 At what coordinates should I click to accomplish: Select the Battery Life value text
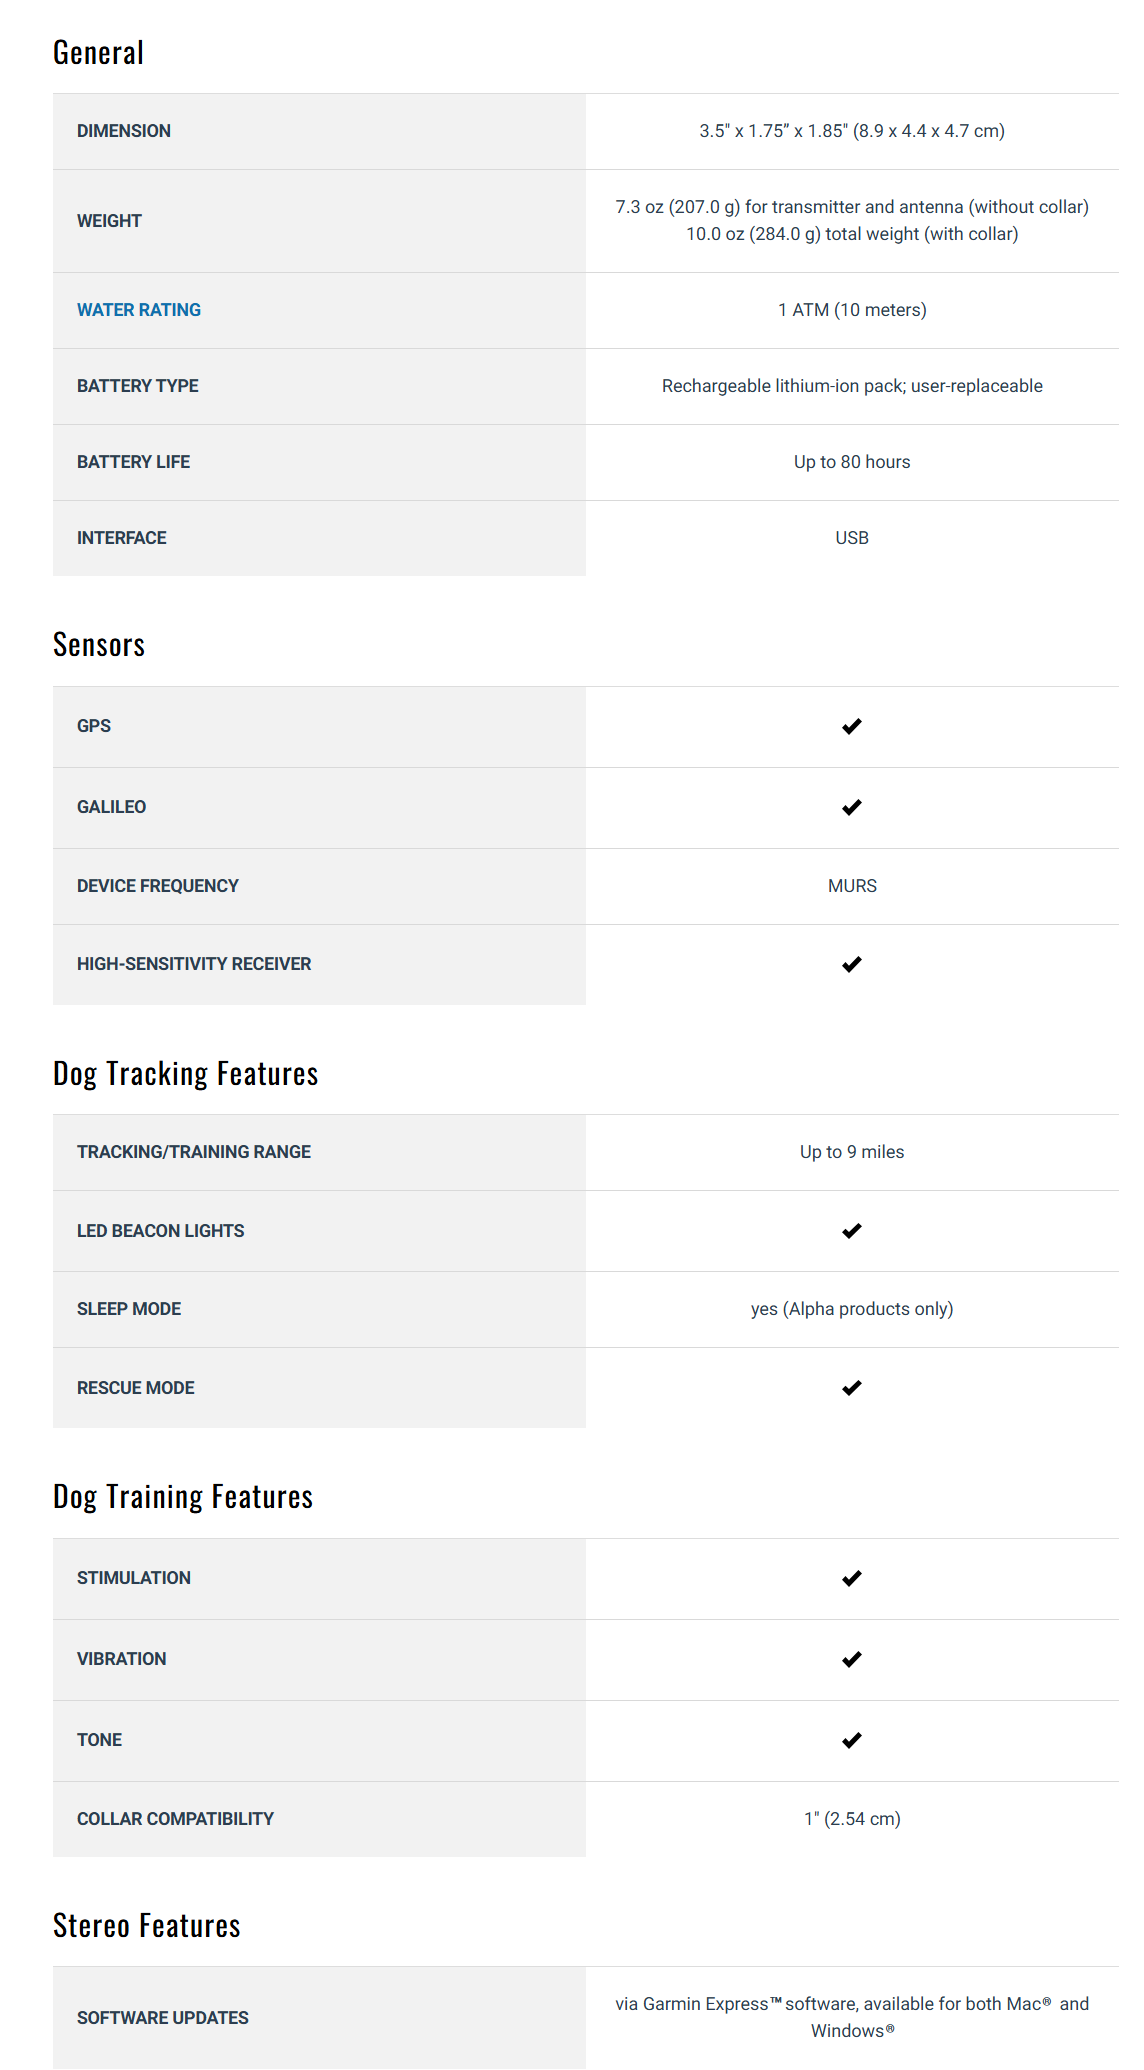coord(852,462)
